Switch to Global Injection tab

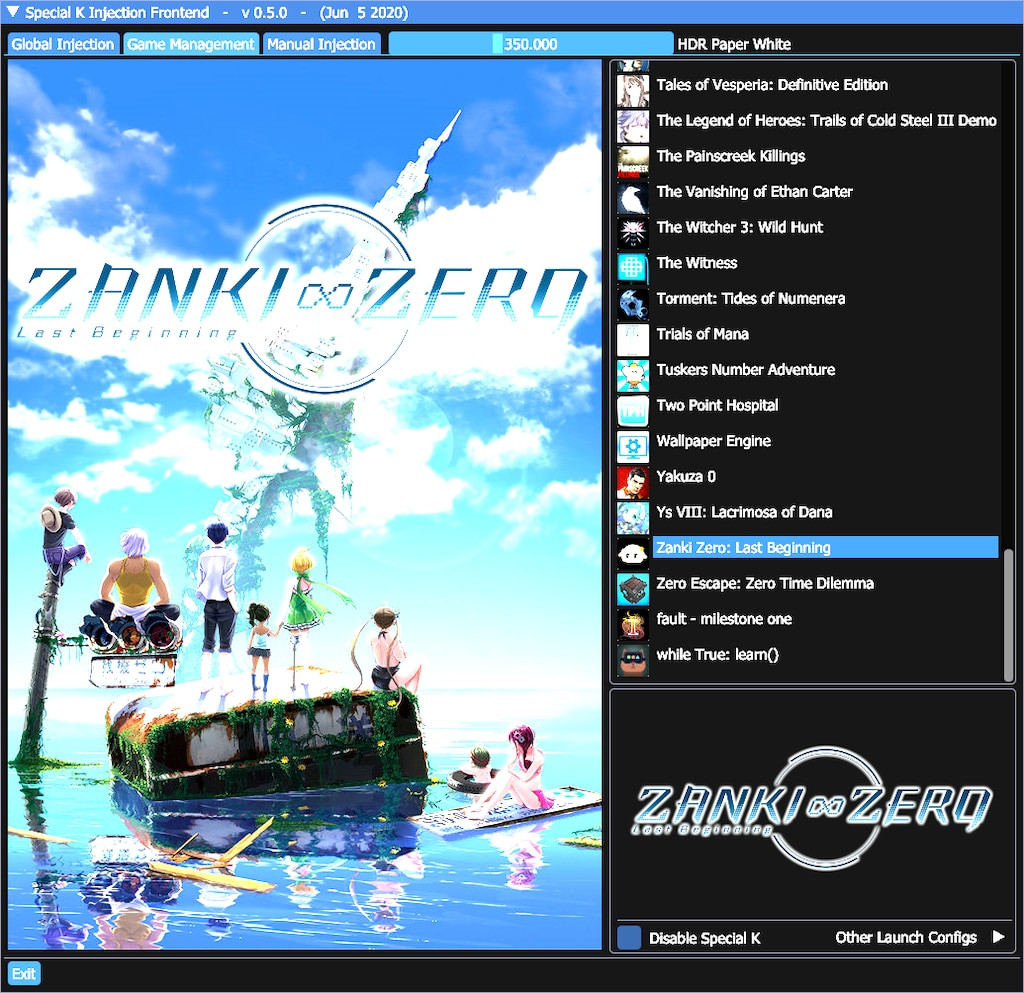[63, 44]
